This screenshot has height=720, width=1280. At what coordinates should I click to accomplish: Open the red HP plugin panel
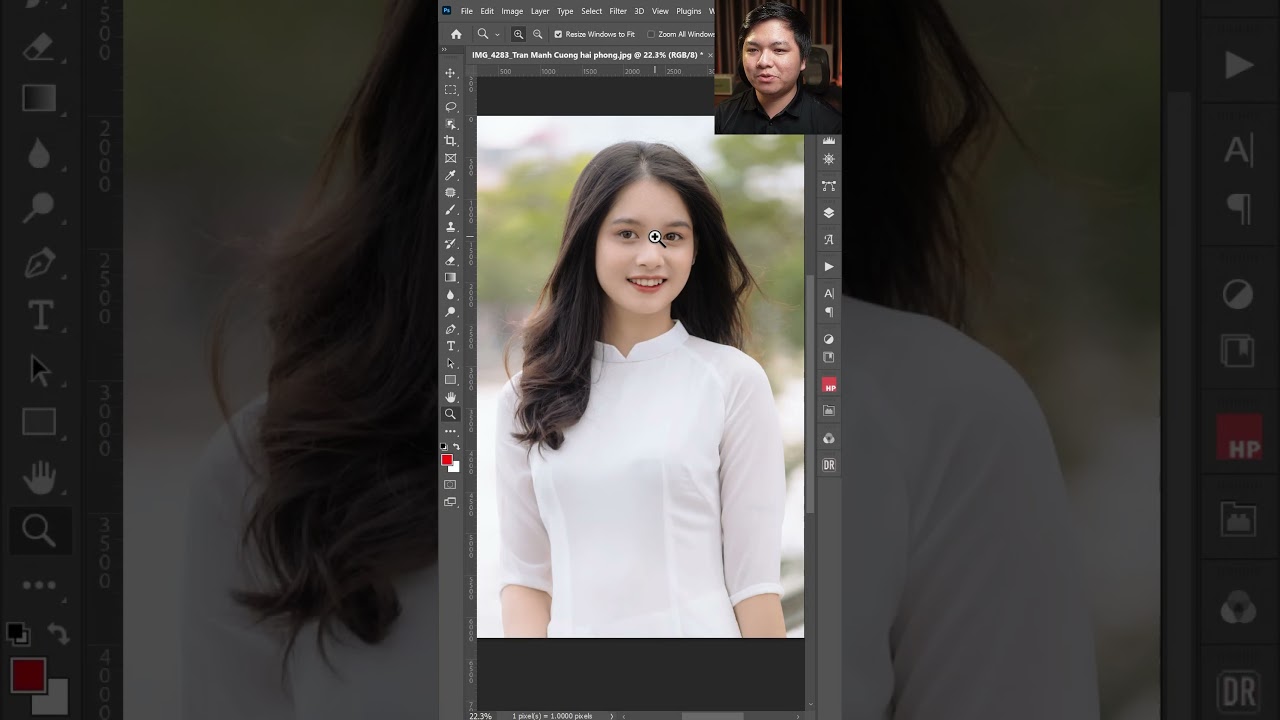coord(829,385)
